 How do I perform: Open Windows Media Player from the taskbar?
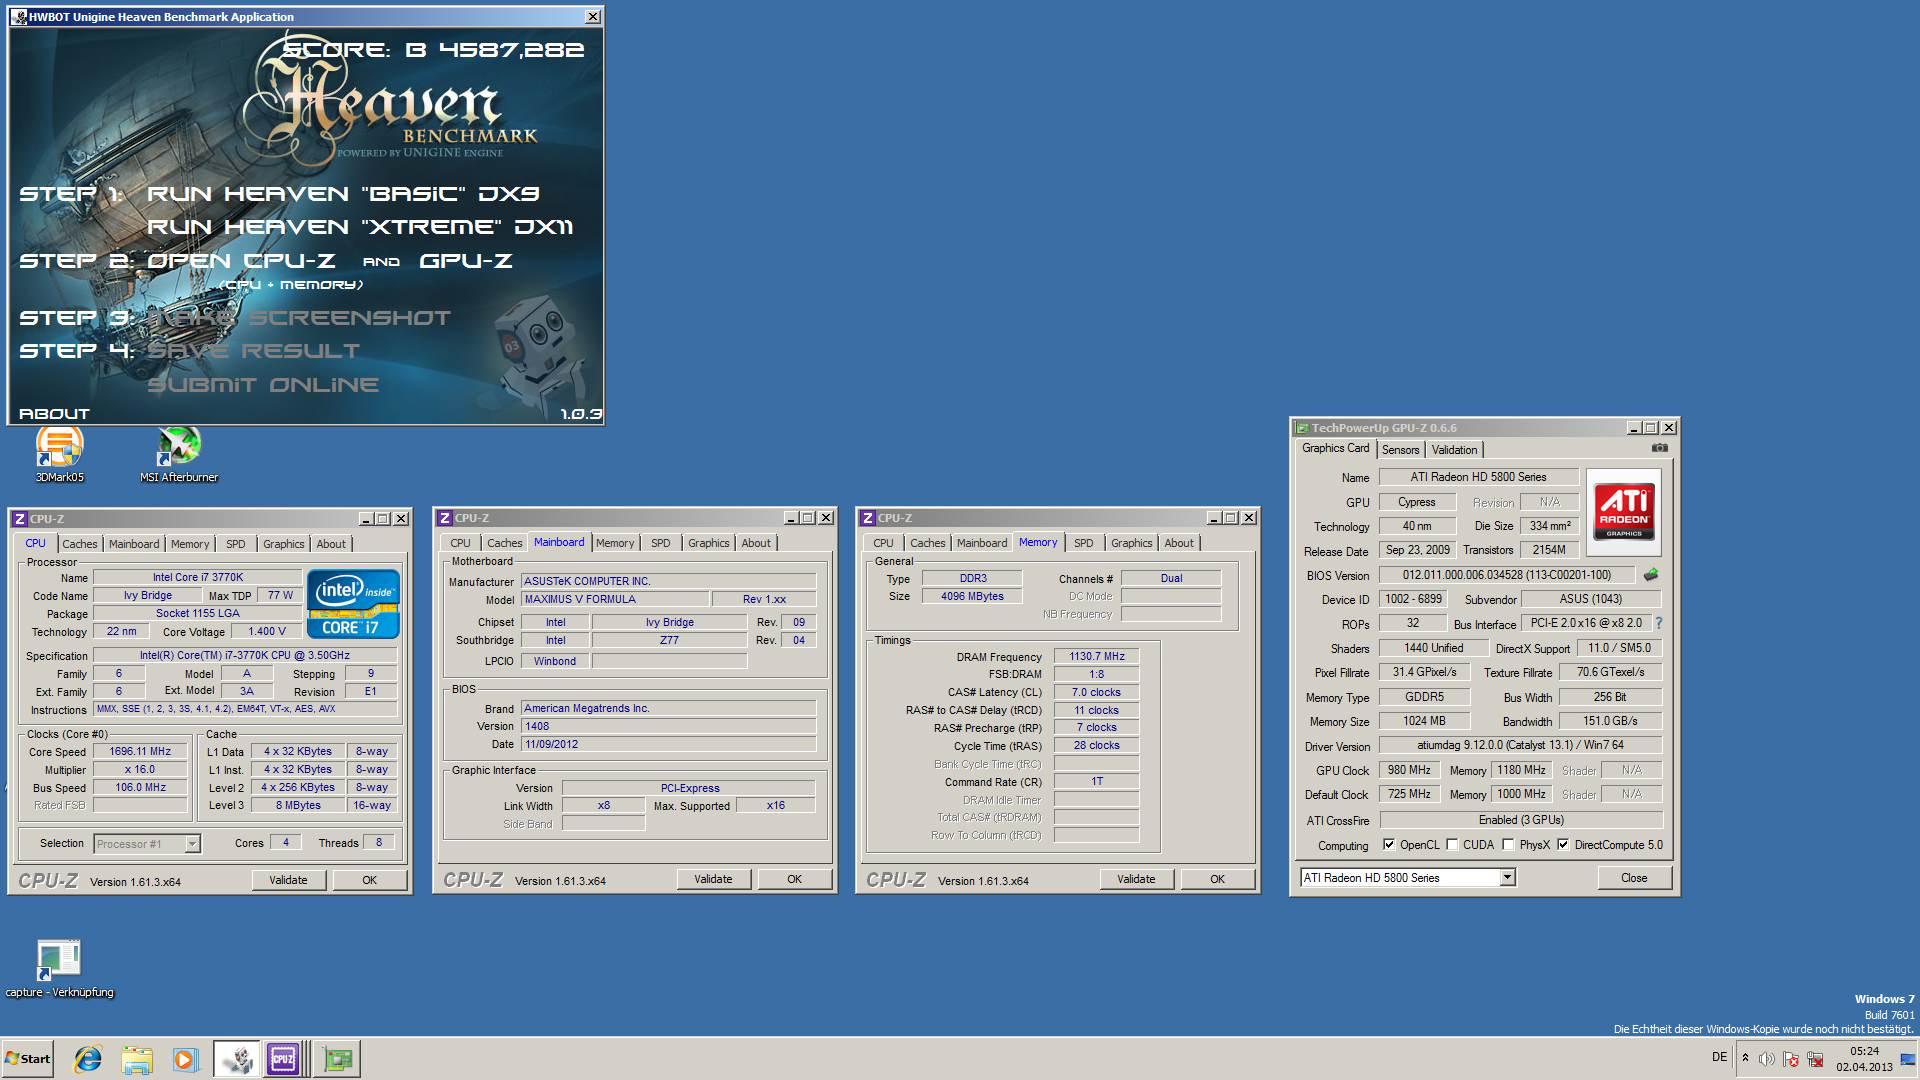(185, 1058)
